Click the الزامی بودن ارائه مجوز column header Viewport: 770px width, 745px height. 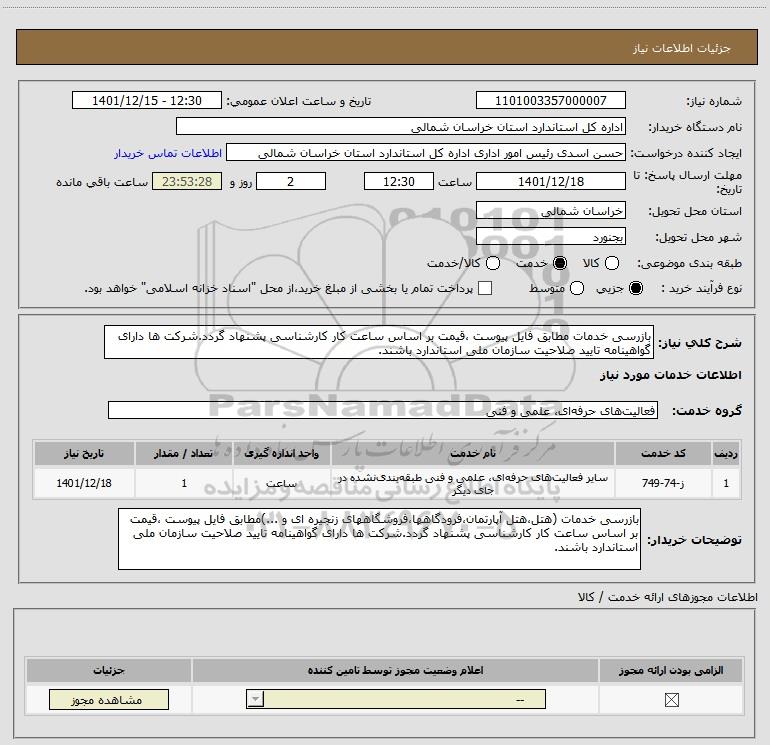click(x=671, y=670)
